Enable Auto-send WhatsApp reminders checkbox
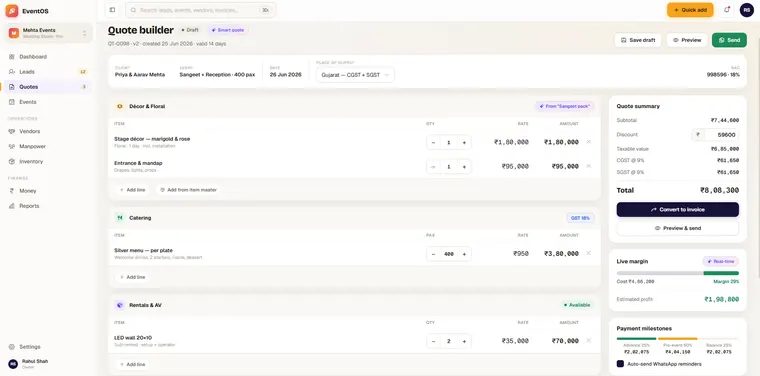This screenshot has width=760, height=376. click(620, 364)
